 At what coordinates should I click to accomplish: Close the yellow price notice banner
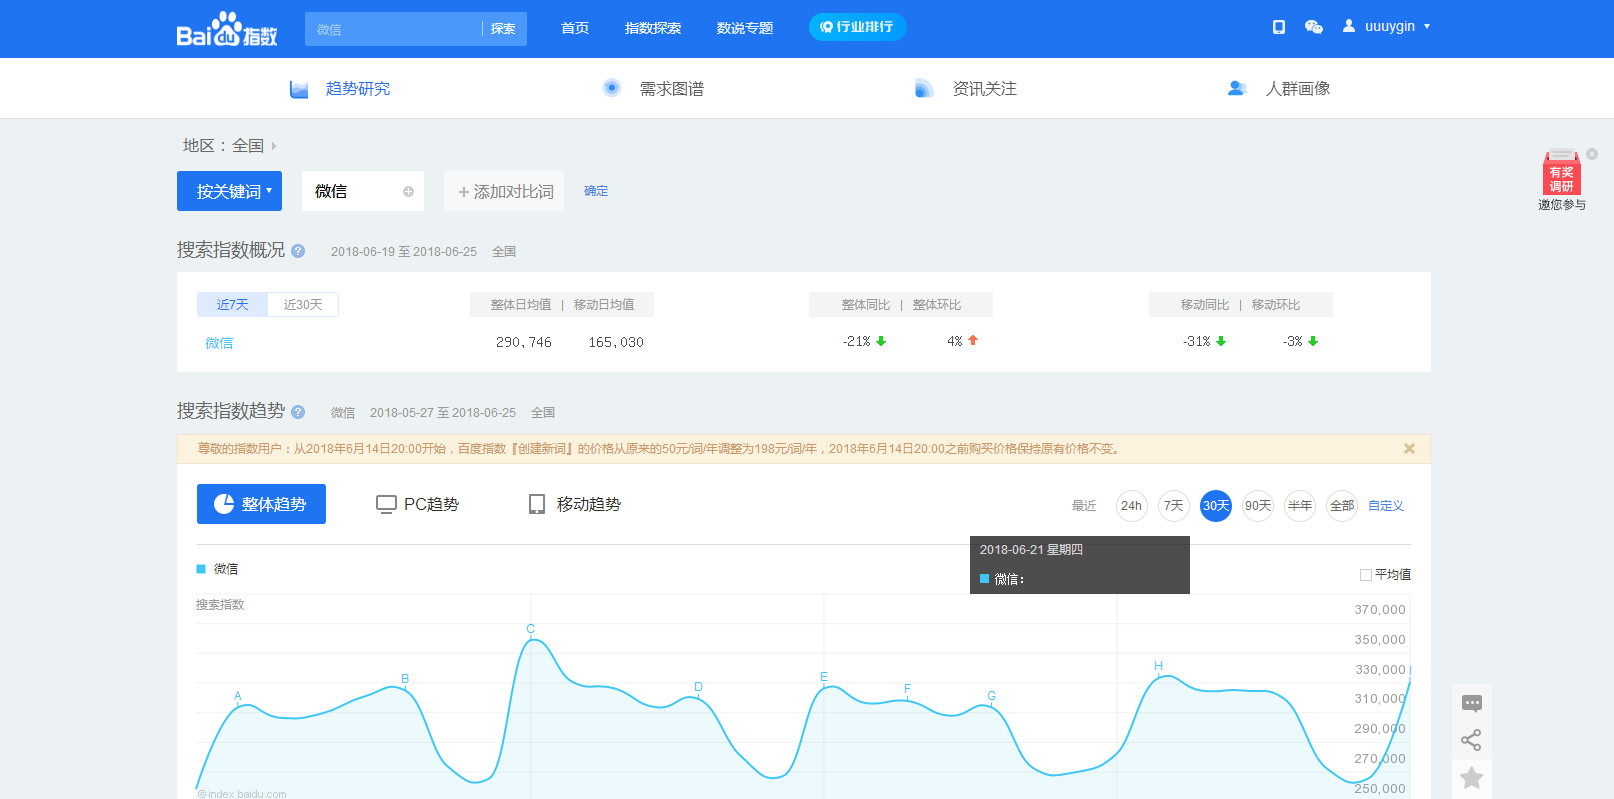(x=1409, y=449)
